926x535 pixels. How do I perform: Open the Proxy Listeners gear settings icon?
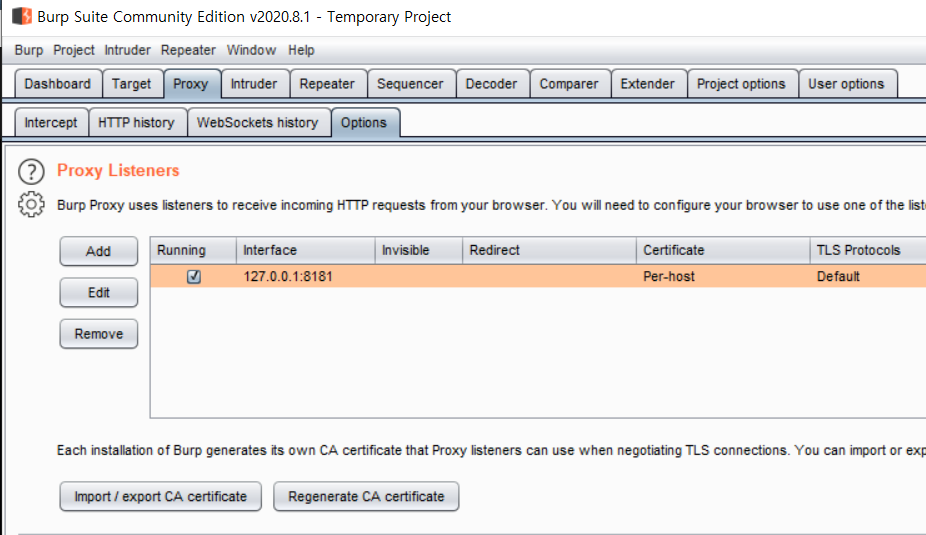[31, 205]
